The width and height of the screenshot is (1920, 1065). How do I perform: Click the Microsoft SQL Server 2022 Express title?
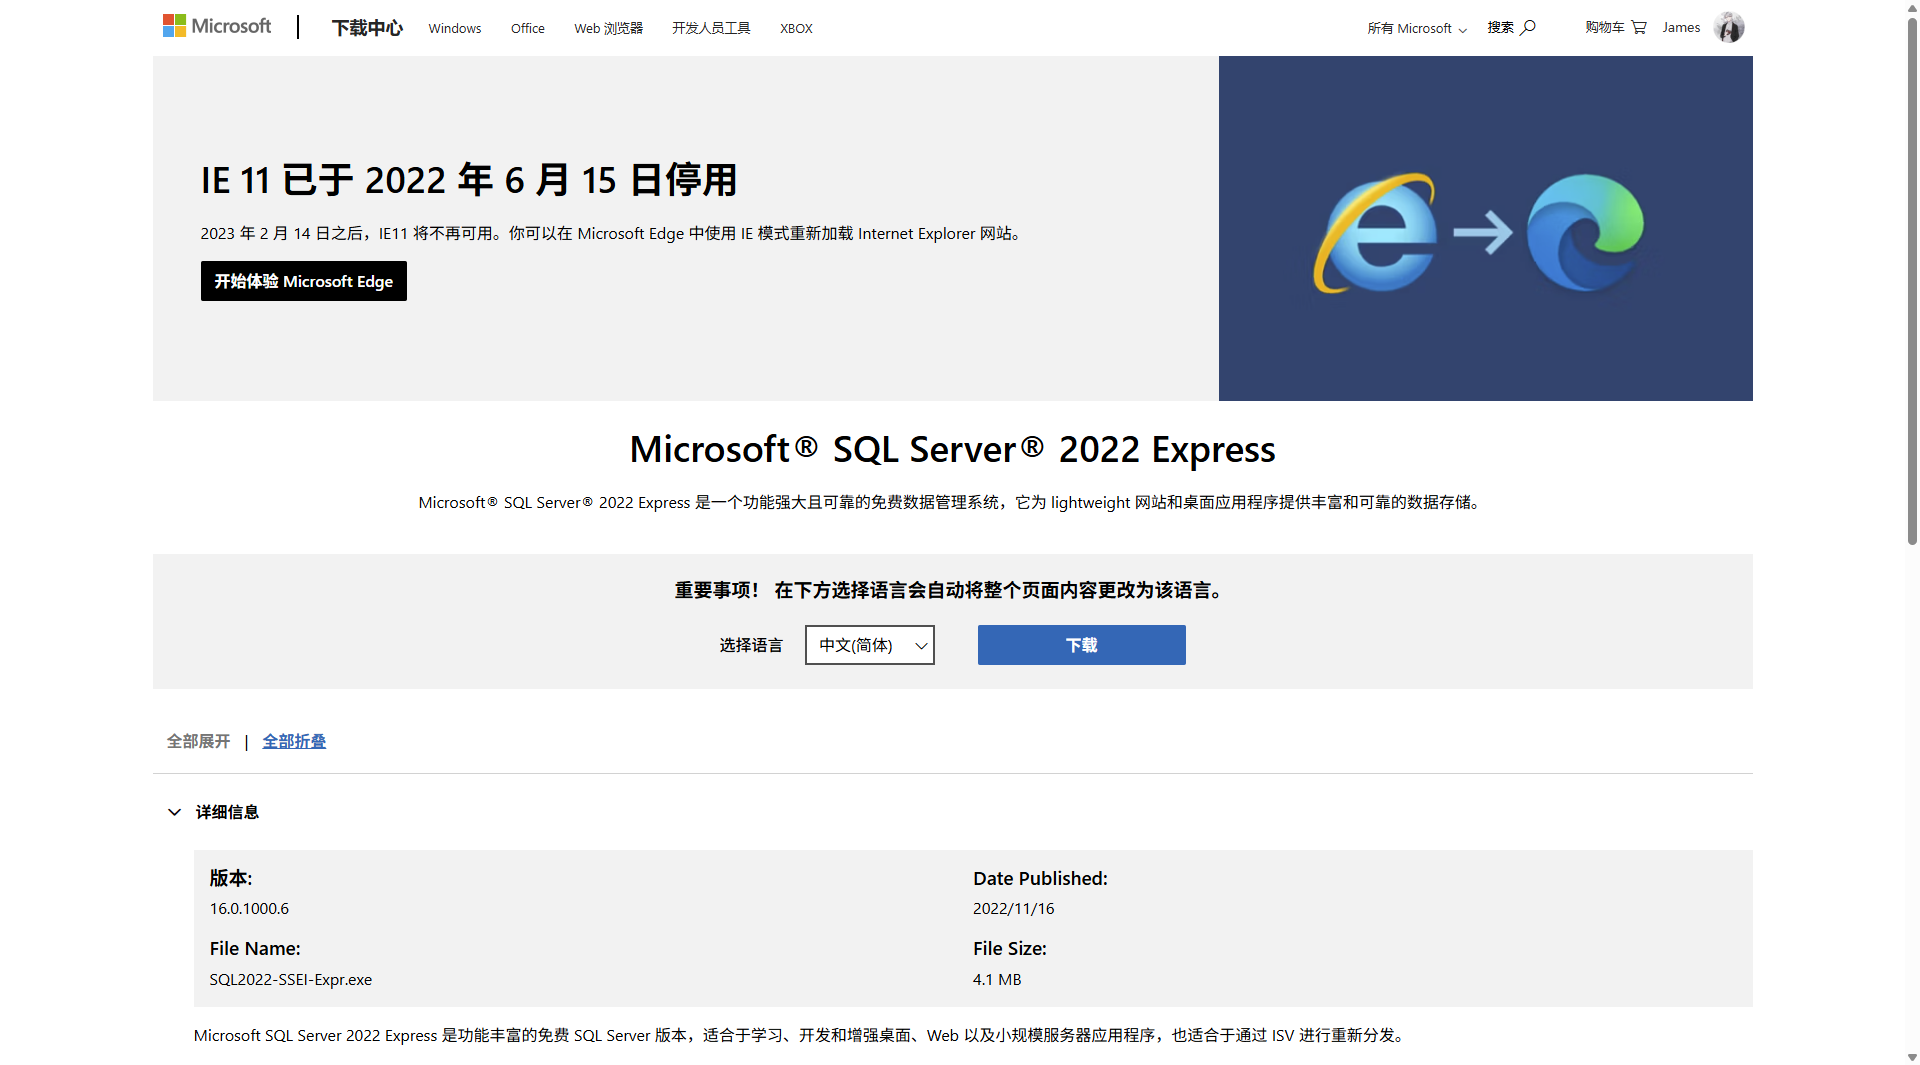coord(952,449)
